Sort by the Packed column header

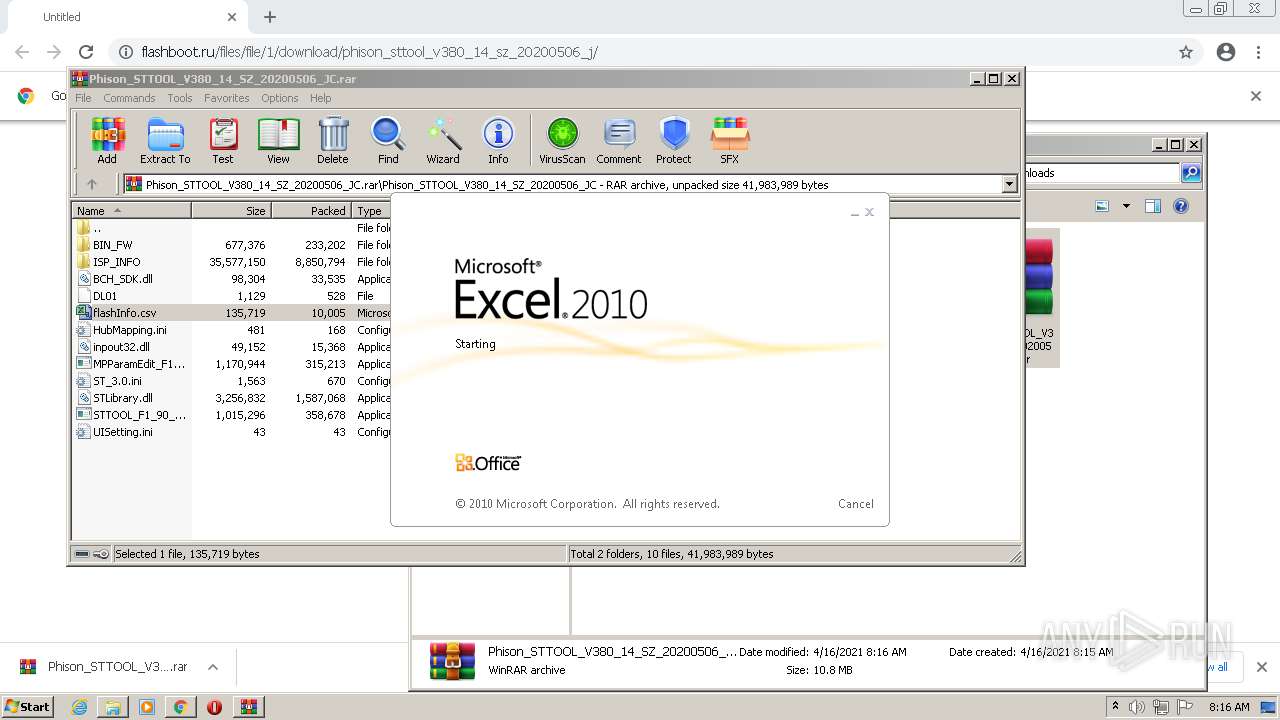311,211
